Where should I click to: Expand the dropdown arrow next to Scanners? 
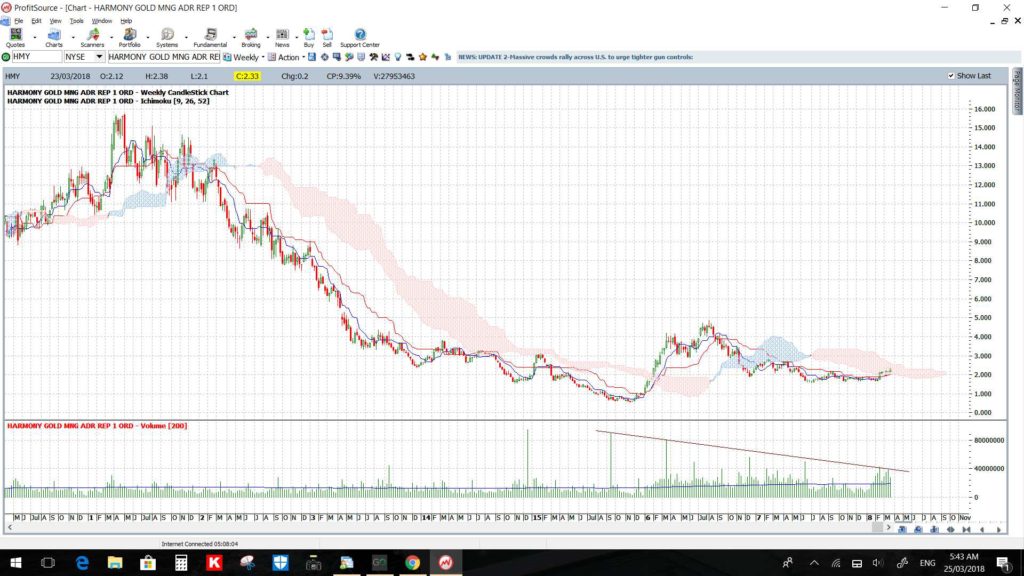point(110,38)
